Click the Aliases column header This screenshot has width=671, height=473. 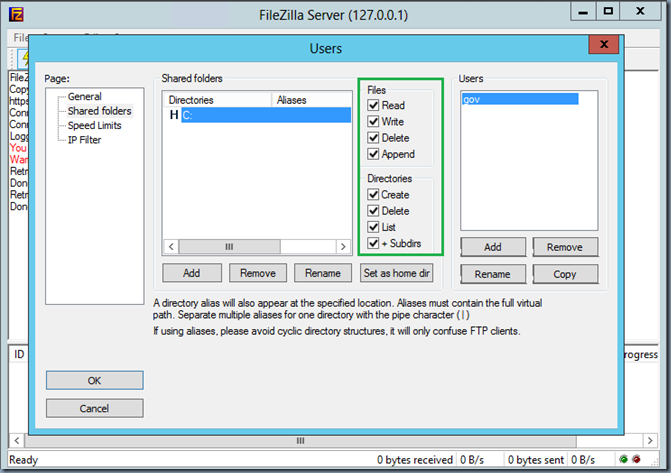tap(312, 100)
